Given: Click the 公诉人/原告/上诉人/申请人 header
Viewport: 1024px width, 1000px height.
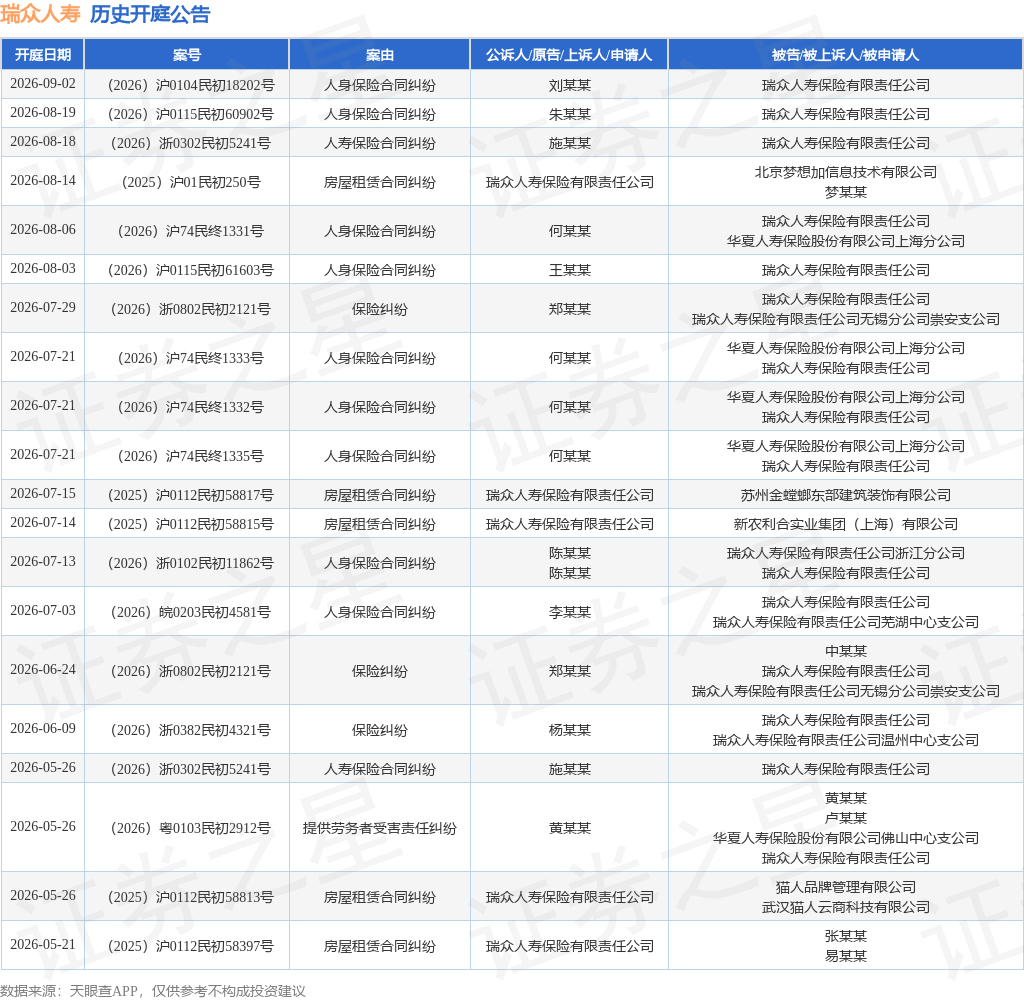Looking at the screenshot, I should click(569, 55).
